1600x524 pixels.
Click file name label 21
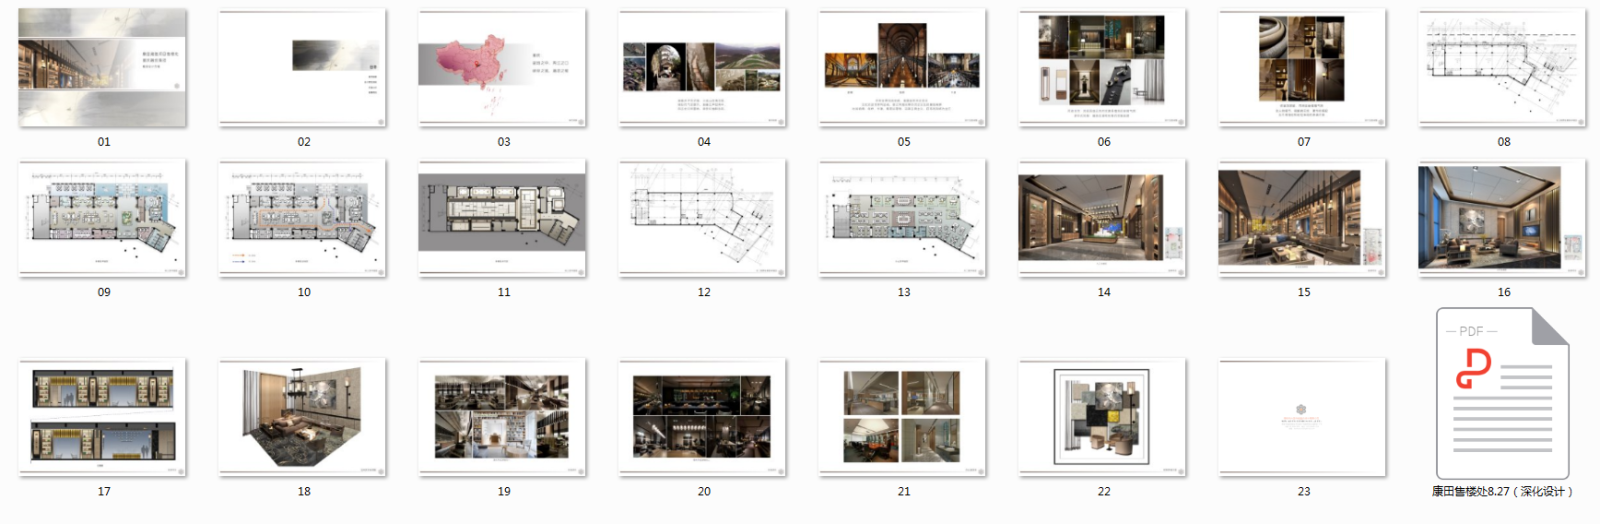point(904,491)
